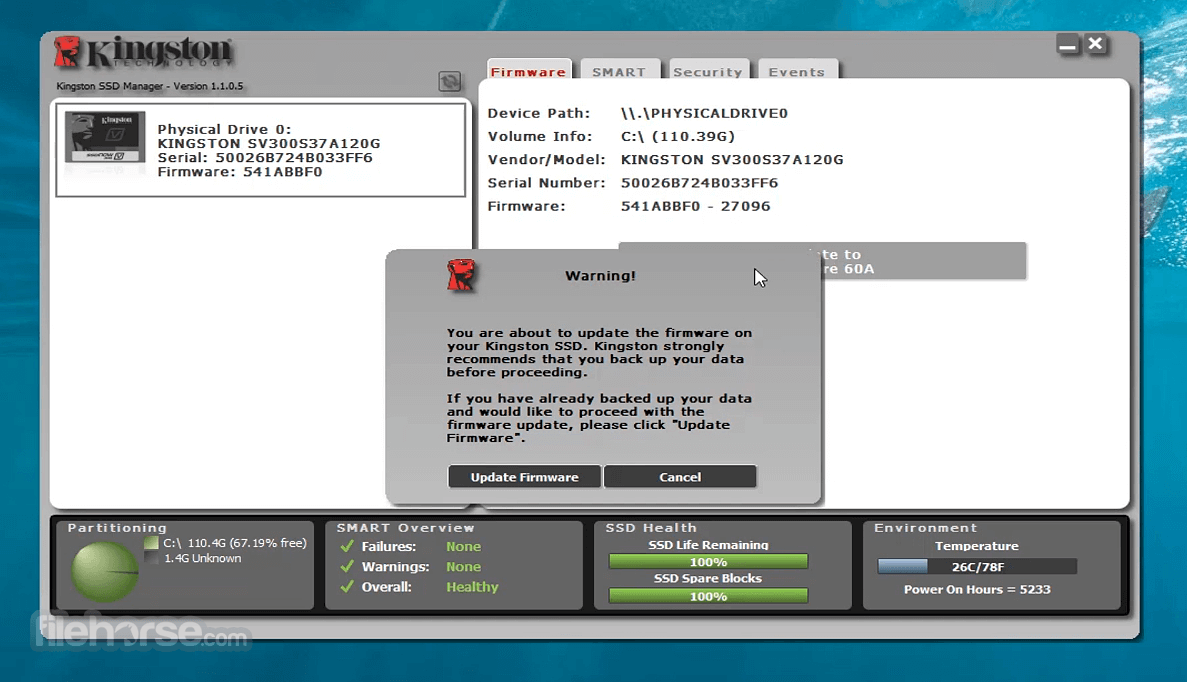Image resolution: width=1187 pixels, height=682 pixels.
Task: Click Cancel in the Warning dialog
Action: click(680, 477)
